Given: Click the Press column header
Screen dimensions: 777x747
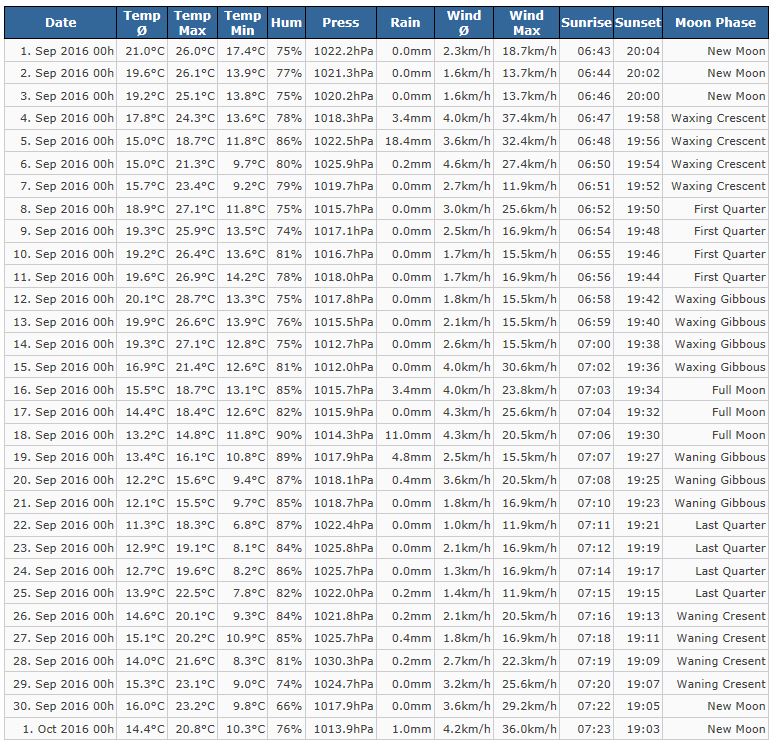Looking at the screenshot, I should 341,23.
